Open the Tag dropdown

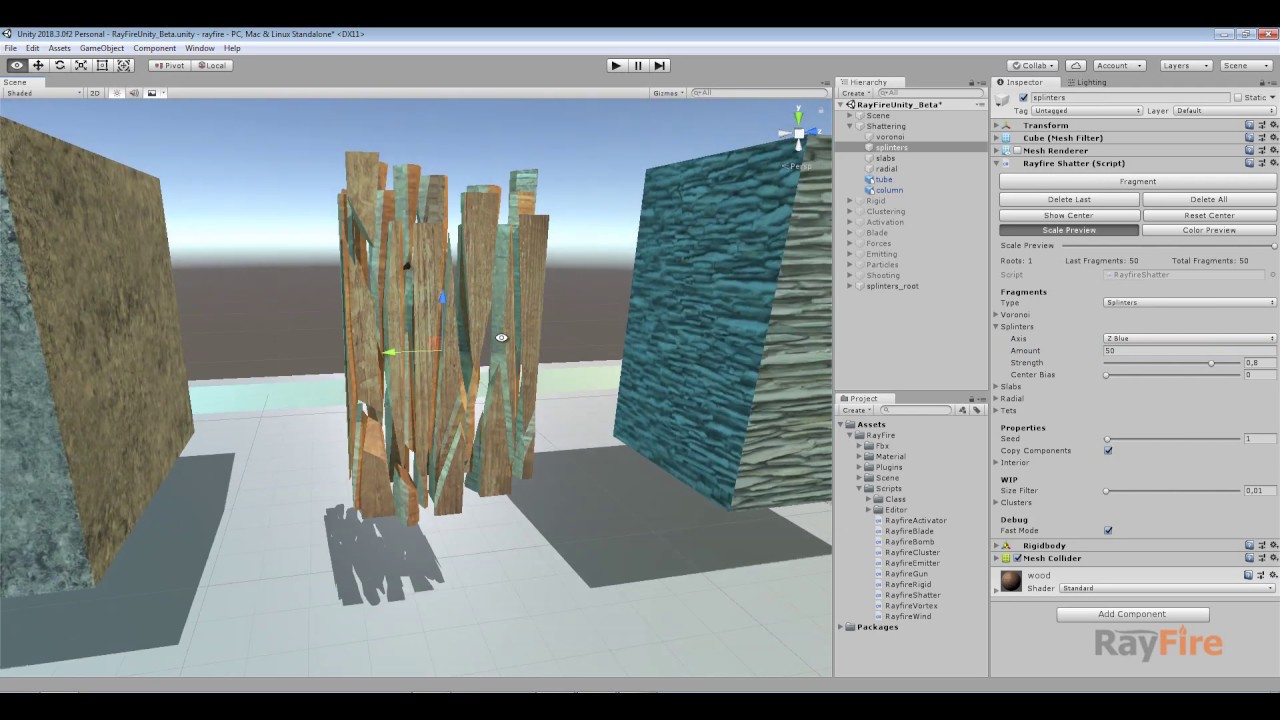[x=1087, y=110]
